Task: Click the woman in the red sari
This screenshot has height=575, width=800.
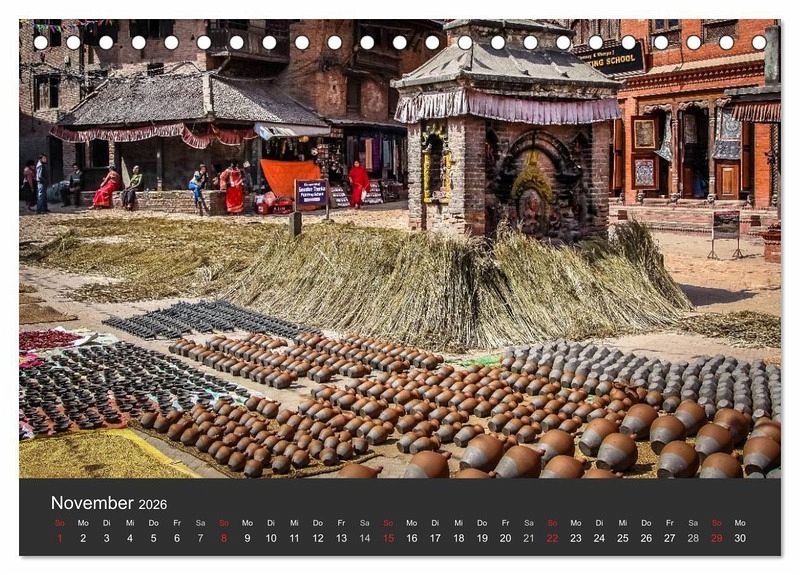Action: coord(358,185)
